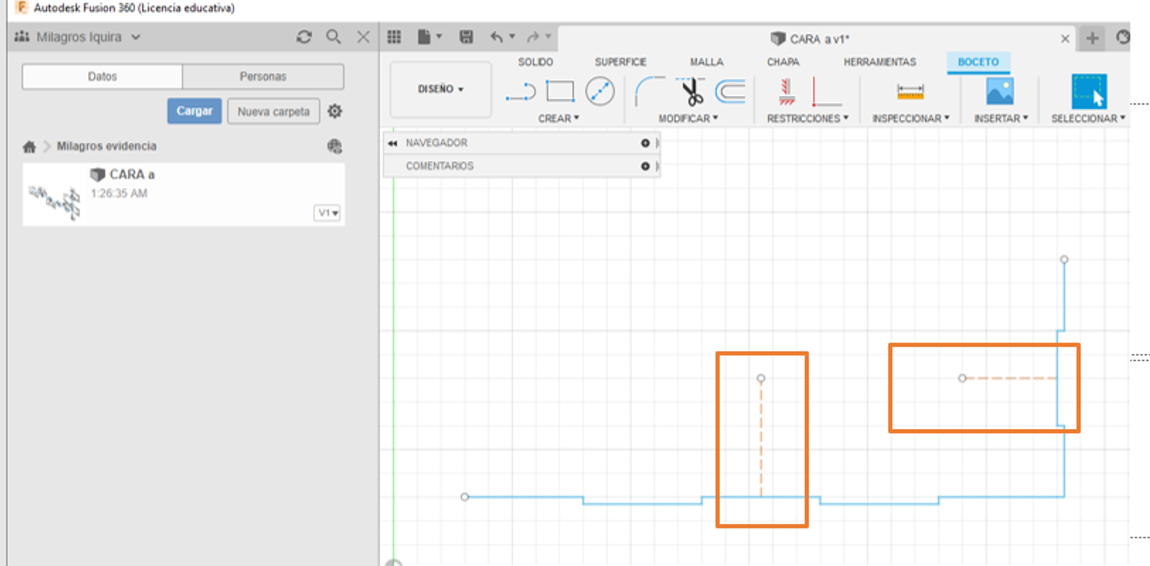
Task: Open the Inspeccionar dropdown menu
Action: point(911,118)
